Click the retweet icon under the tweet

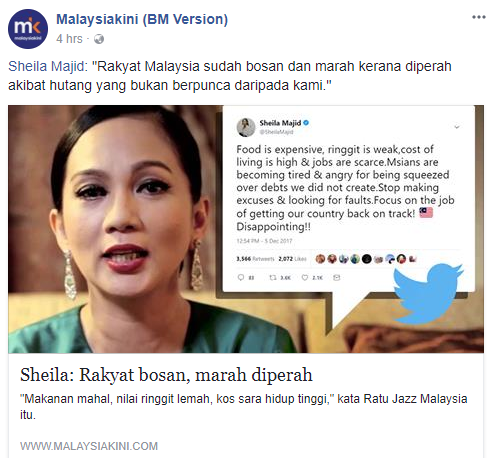273,277
